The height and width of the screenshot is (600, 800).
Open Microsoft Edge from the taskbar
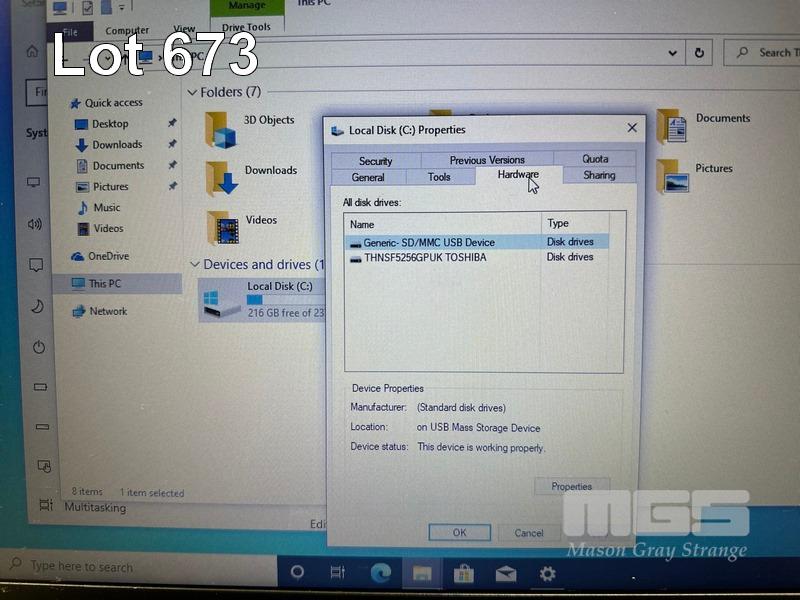[x=381, y=573]
